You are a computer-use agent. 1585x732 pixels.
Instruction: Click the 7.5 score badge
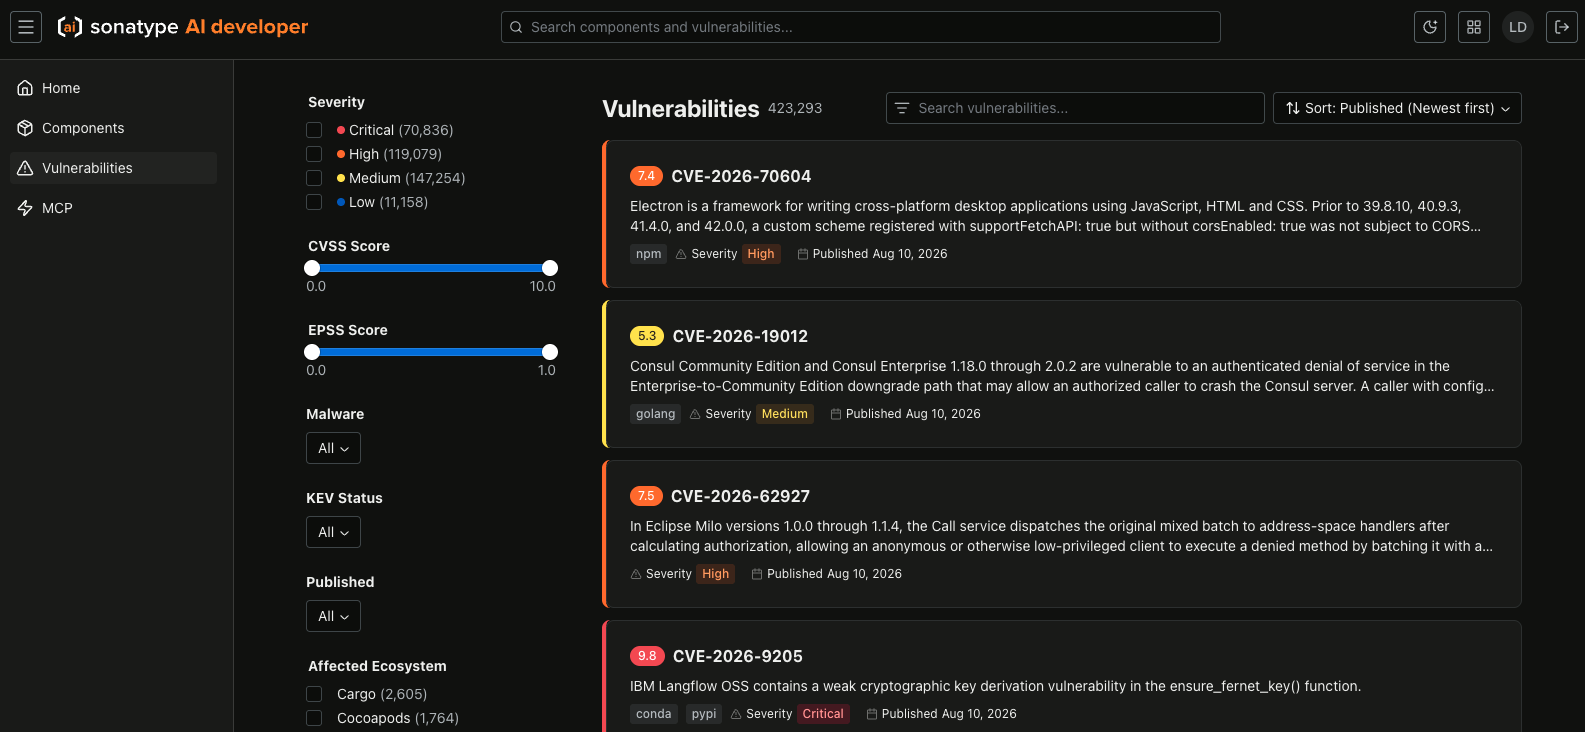(x=646, y=496)
